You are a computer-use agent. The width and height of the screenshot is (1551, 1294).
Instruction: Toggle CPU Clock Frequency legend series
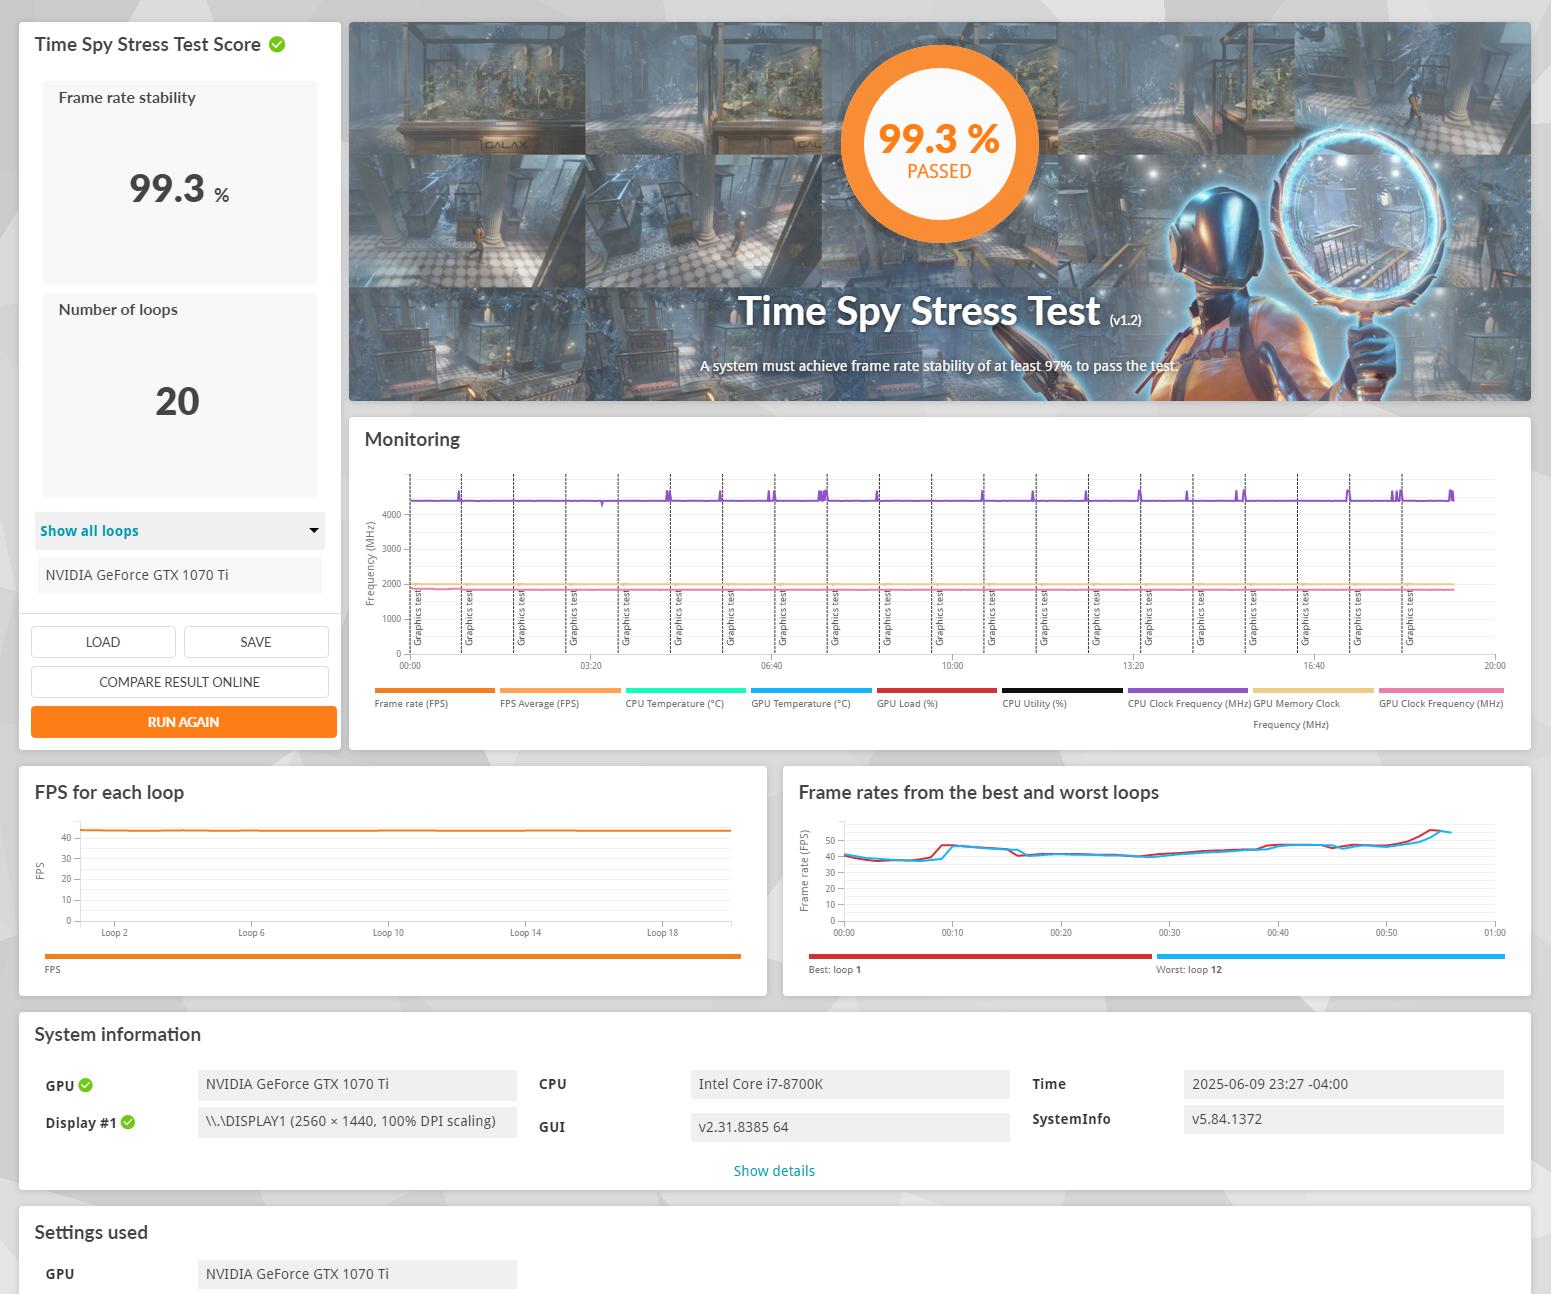coord(1187,691)
